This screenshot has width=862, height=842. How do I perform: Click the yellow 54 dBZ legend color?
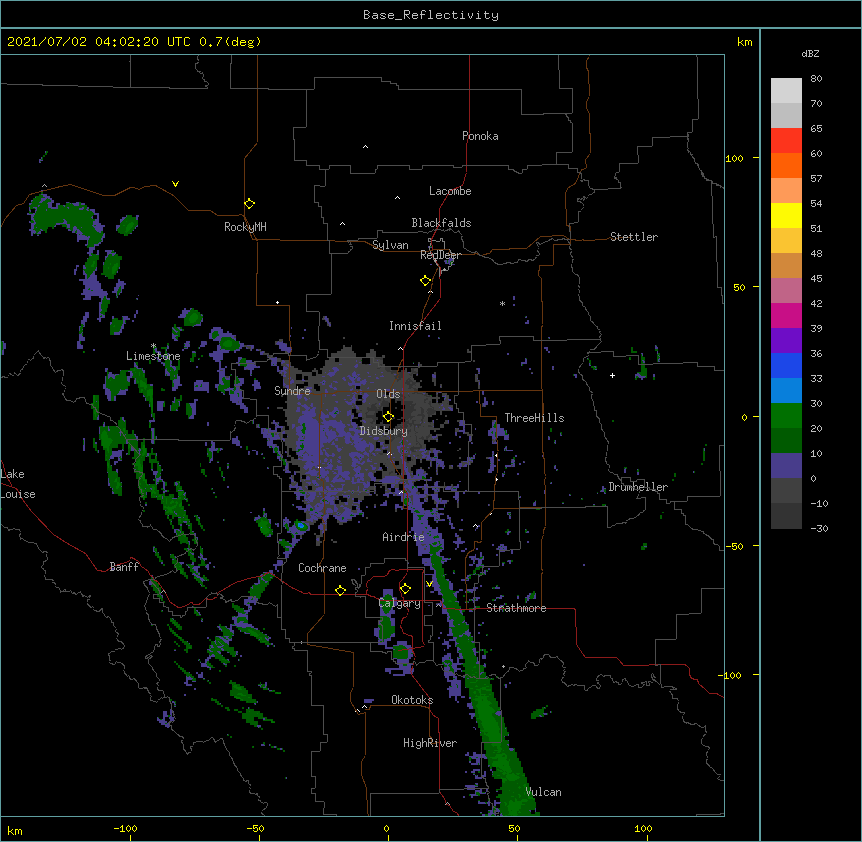tap(786, 215)
